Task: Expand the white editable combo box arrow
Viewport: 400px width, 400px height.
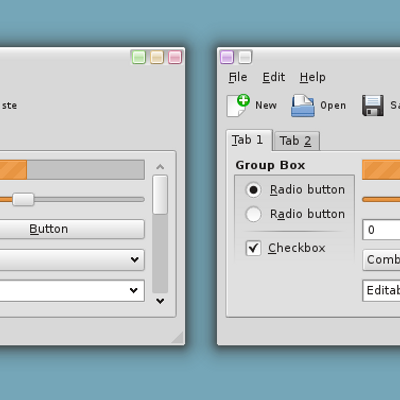Action: (134, 290)
